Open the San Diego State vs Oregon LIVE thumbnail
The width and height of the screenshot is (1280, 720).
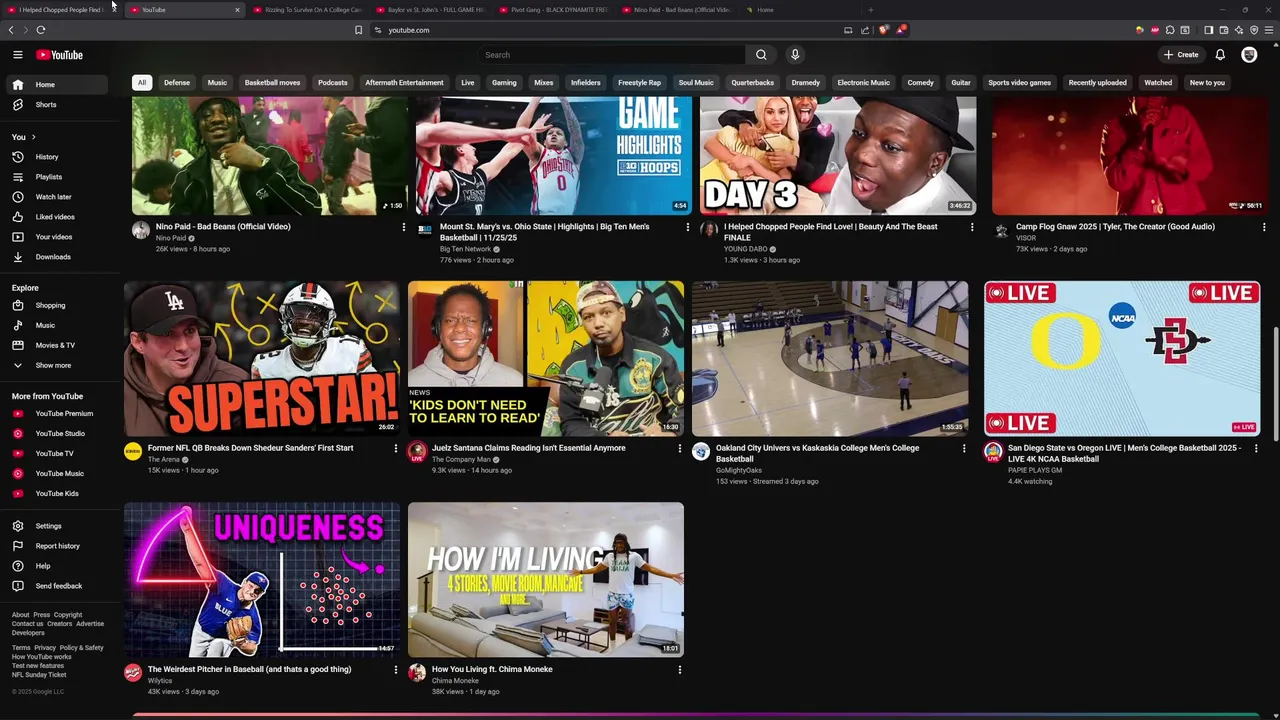pyautogui.click(x=1122, y=358)
